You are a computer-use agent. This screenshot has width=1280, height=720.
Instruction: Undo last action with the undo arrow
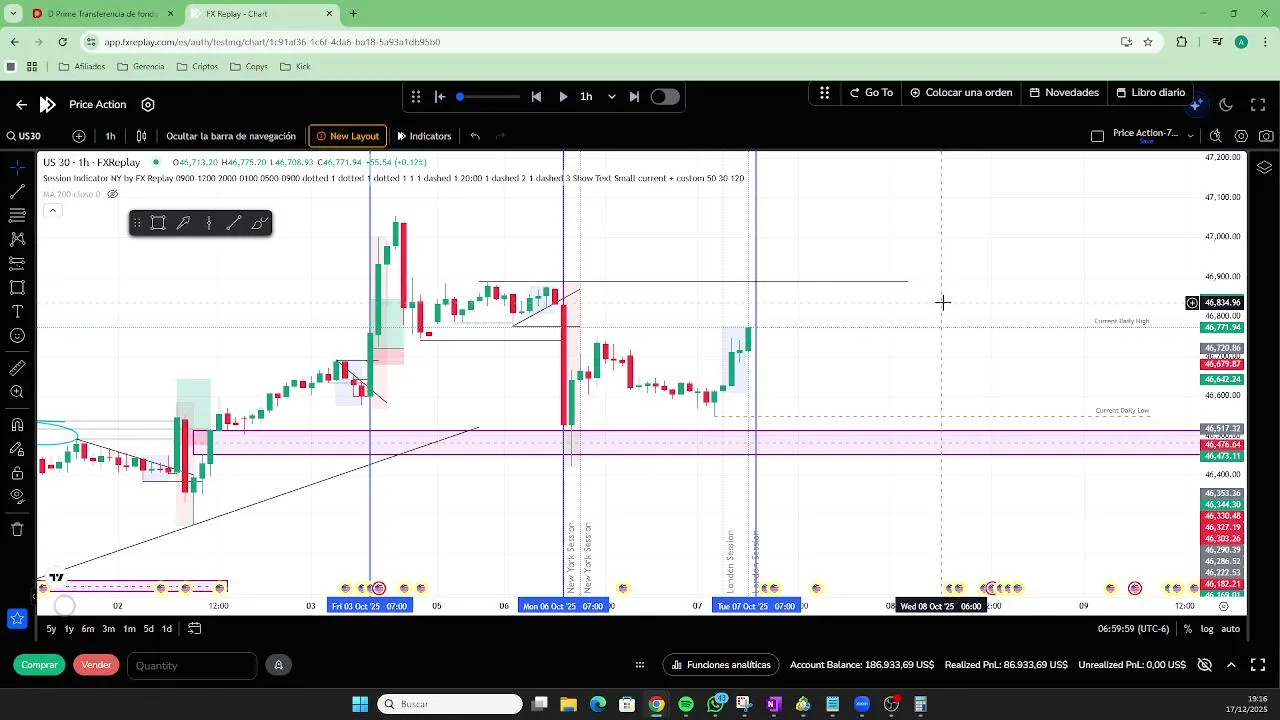click(475, 136)
